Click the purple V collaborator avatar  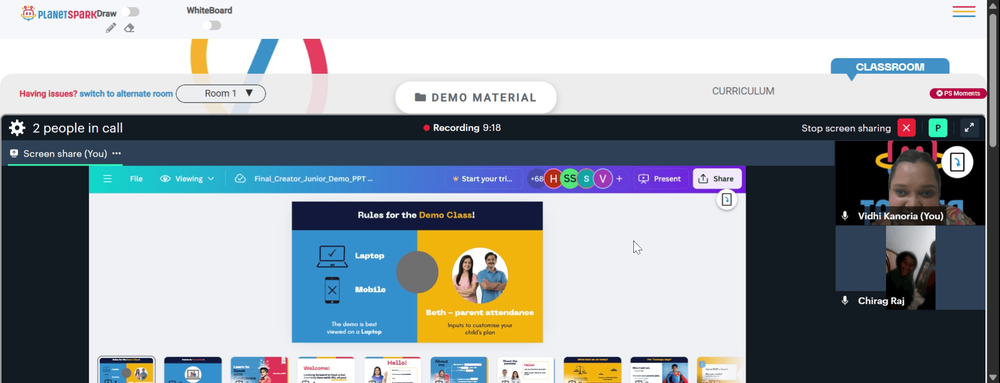click(x=603, y=179)
